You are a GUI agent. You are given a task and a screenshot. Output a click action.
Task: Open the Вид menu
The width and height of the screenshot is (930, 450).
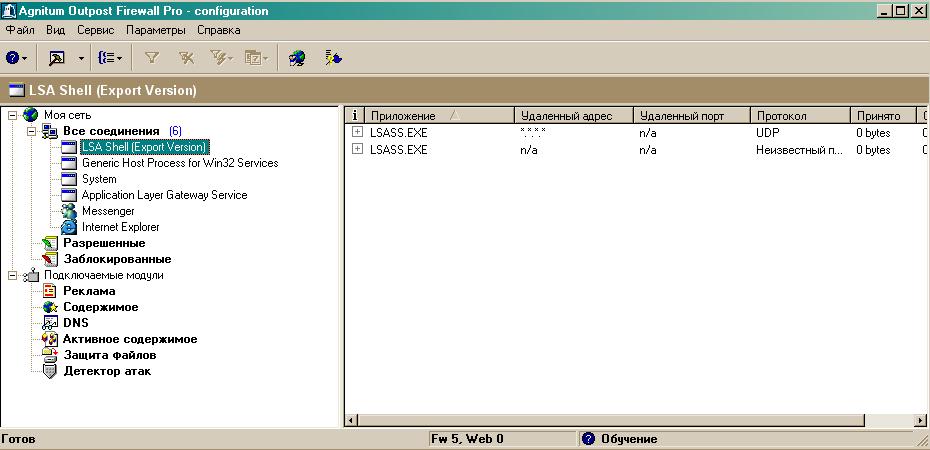(55, 30)
